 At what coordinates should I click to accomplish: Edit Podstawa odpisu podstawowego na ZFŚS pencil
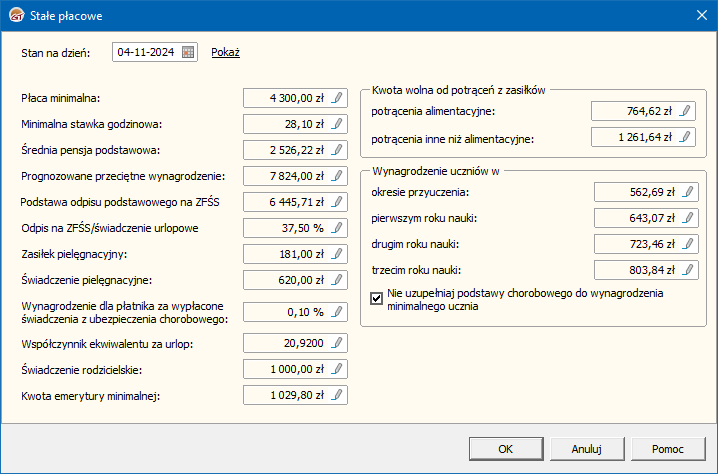[x=337, y=202]
